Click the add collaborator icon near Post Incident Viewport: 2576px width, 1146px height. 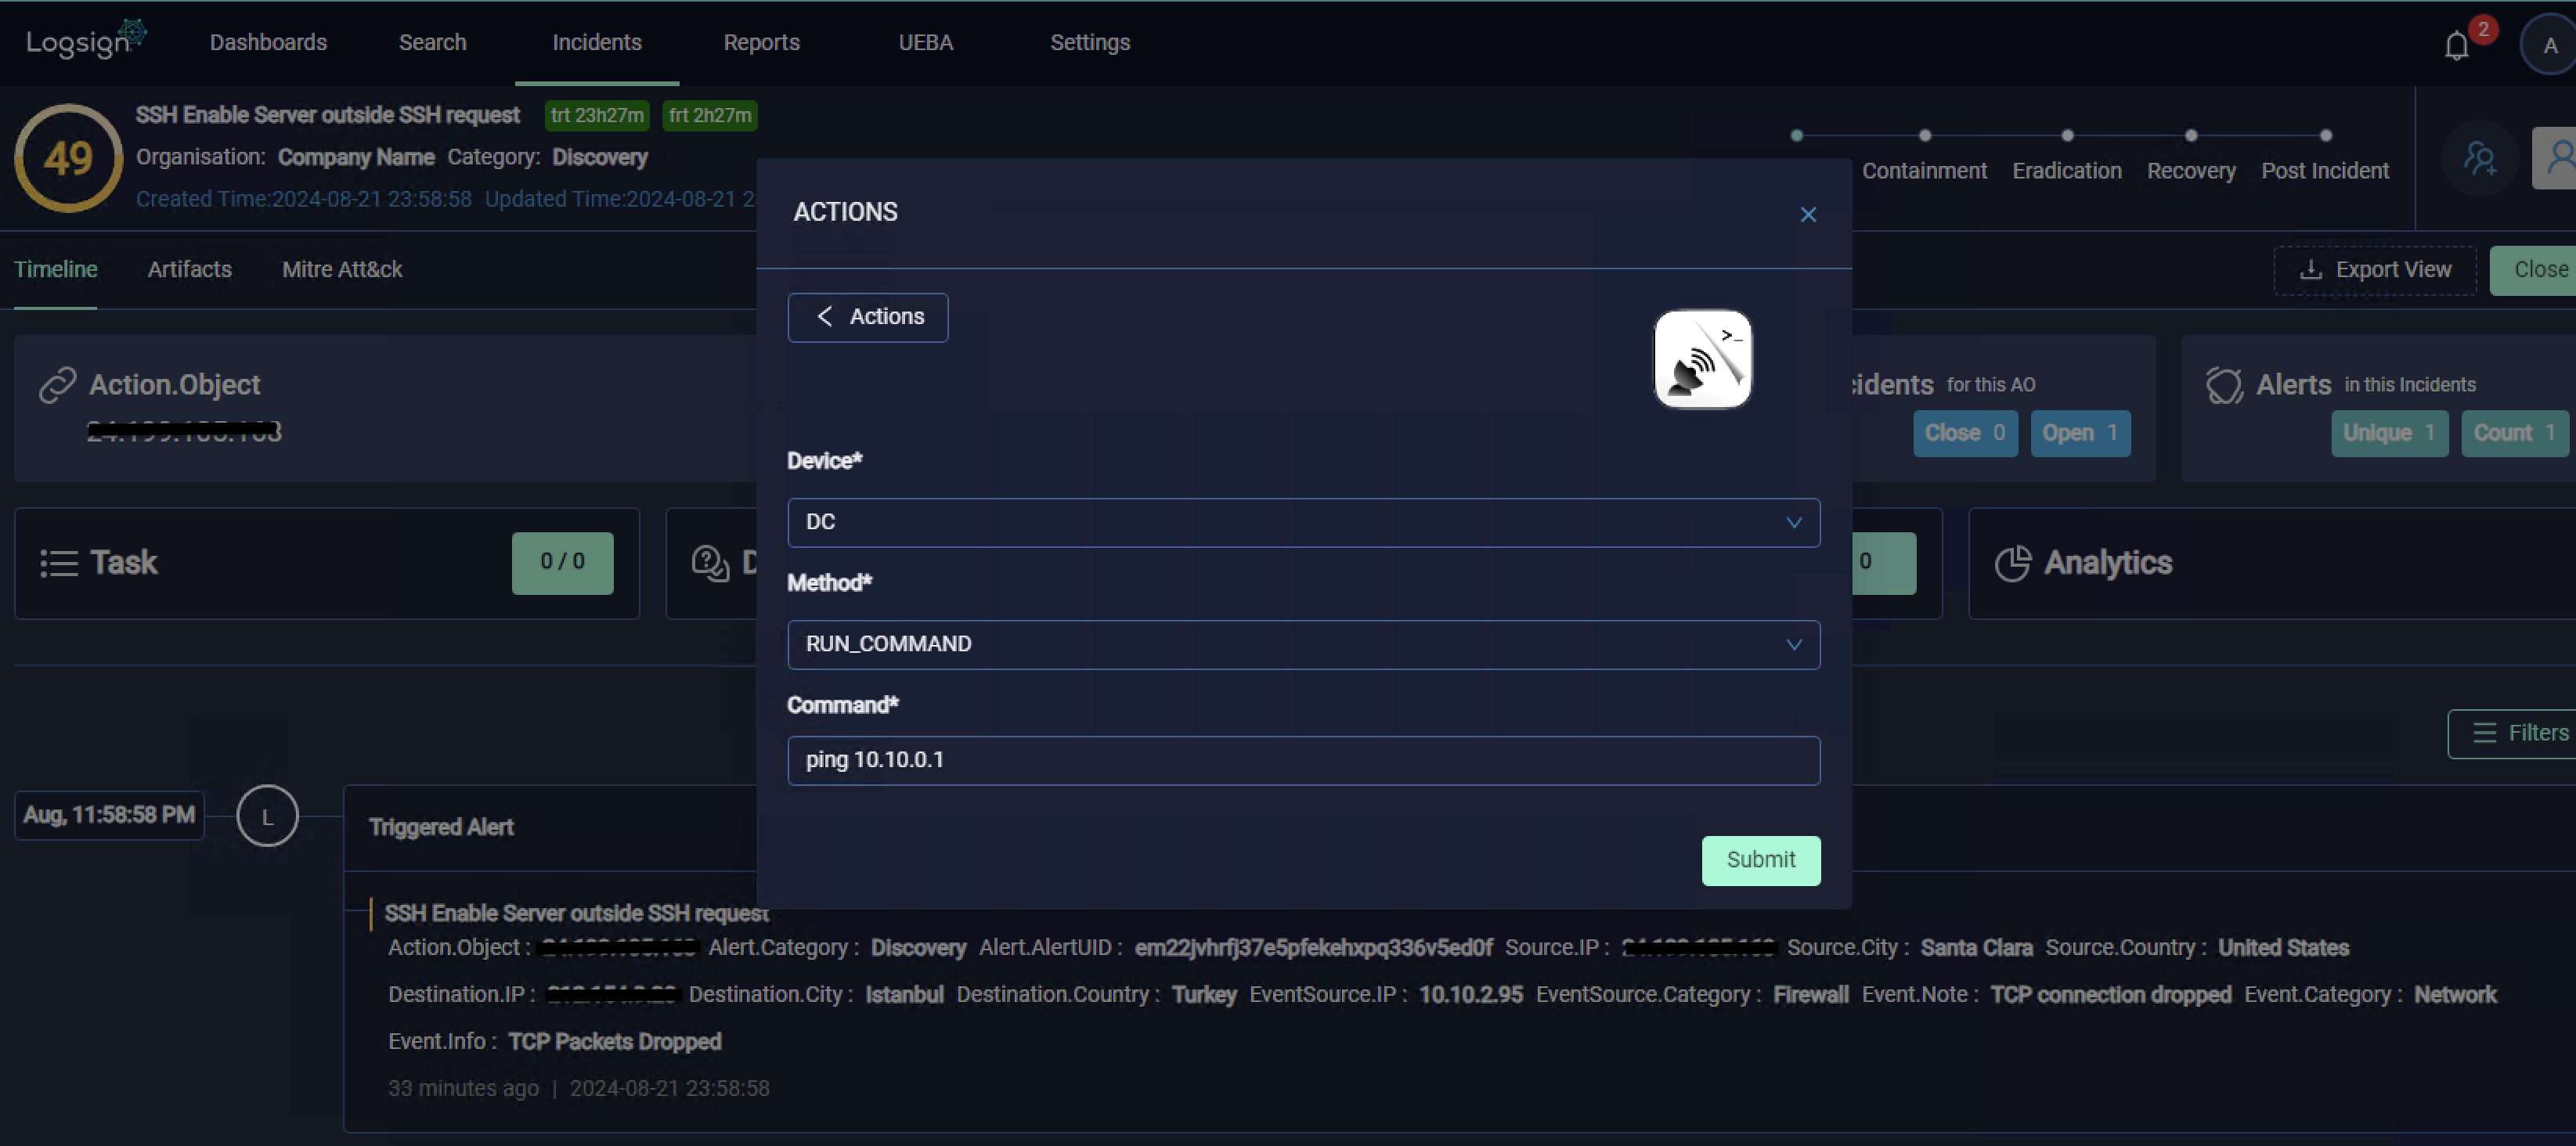[2480, 158]
